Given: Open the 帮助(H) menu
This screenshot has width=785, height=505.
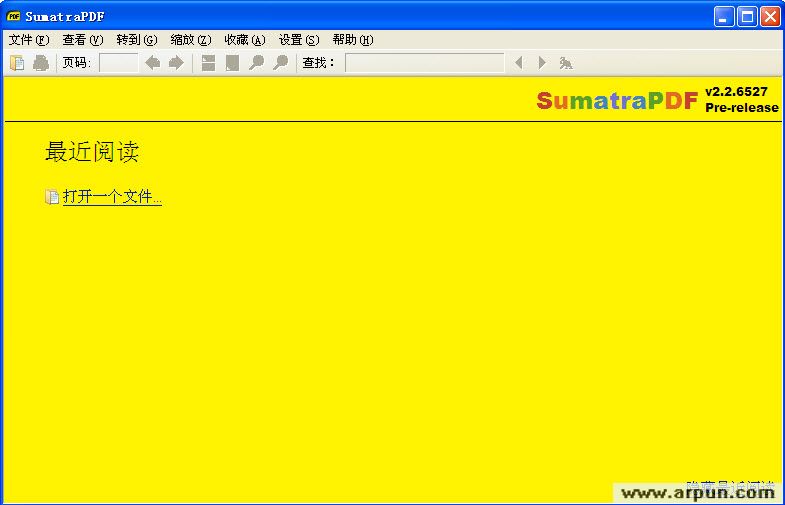Looking at the screenshot, I should pyautogui.click(x=353, y=40).
